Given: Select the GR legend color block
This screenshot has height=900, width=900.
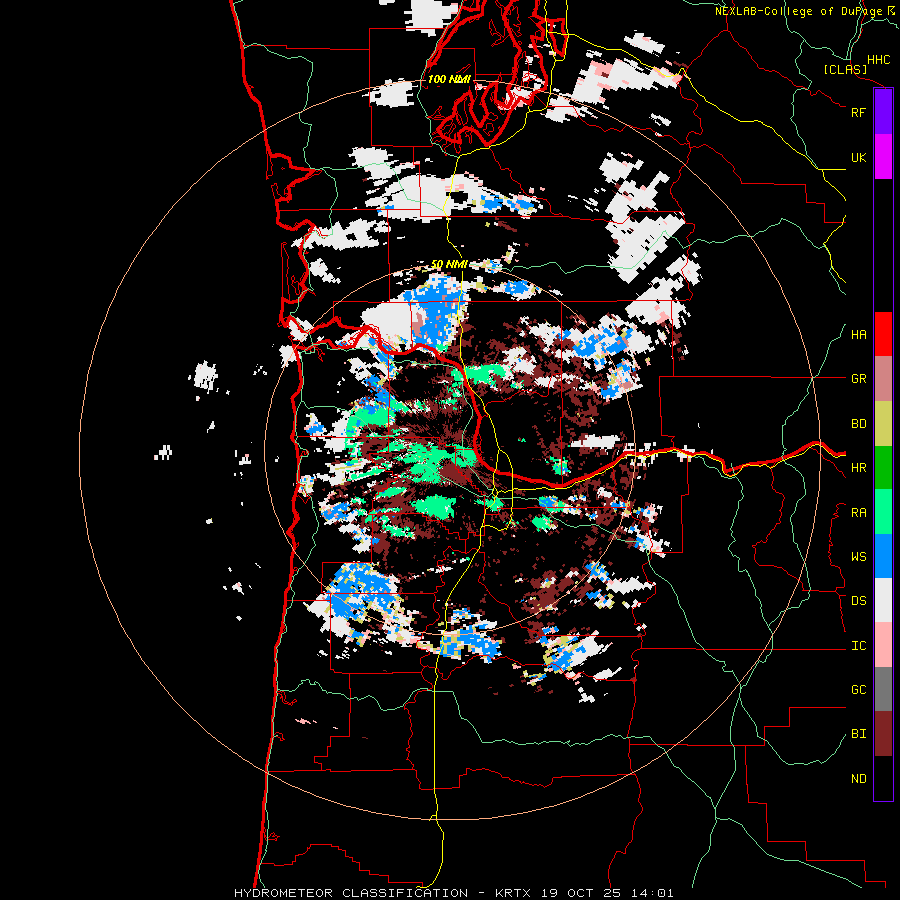Looking at the screenshot, I should point(883,379).
